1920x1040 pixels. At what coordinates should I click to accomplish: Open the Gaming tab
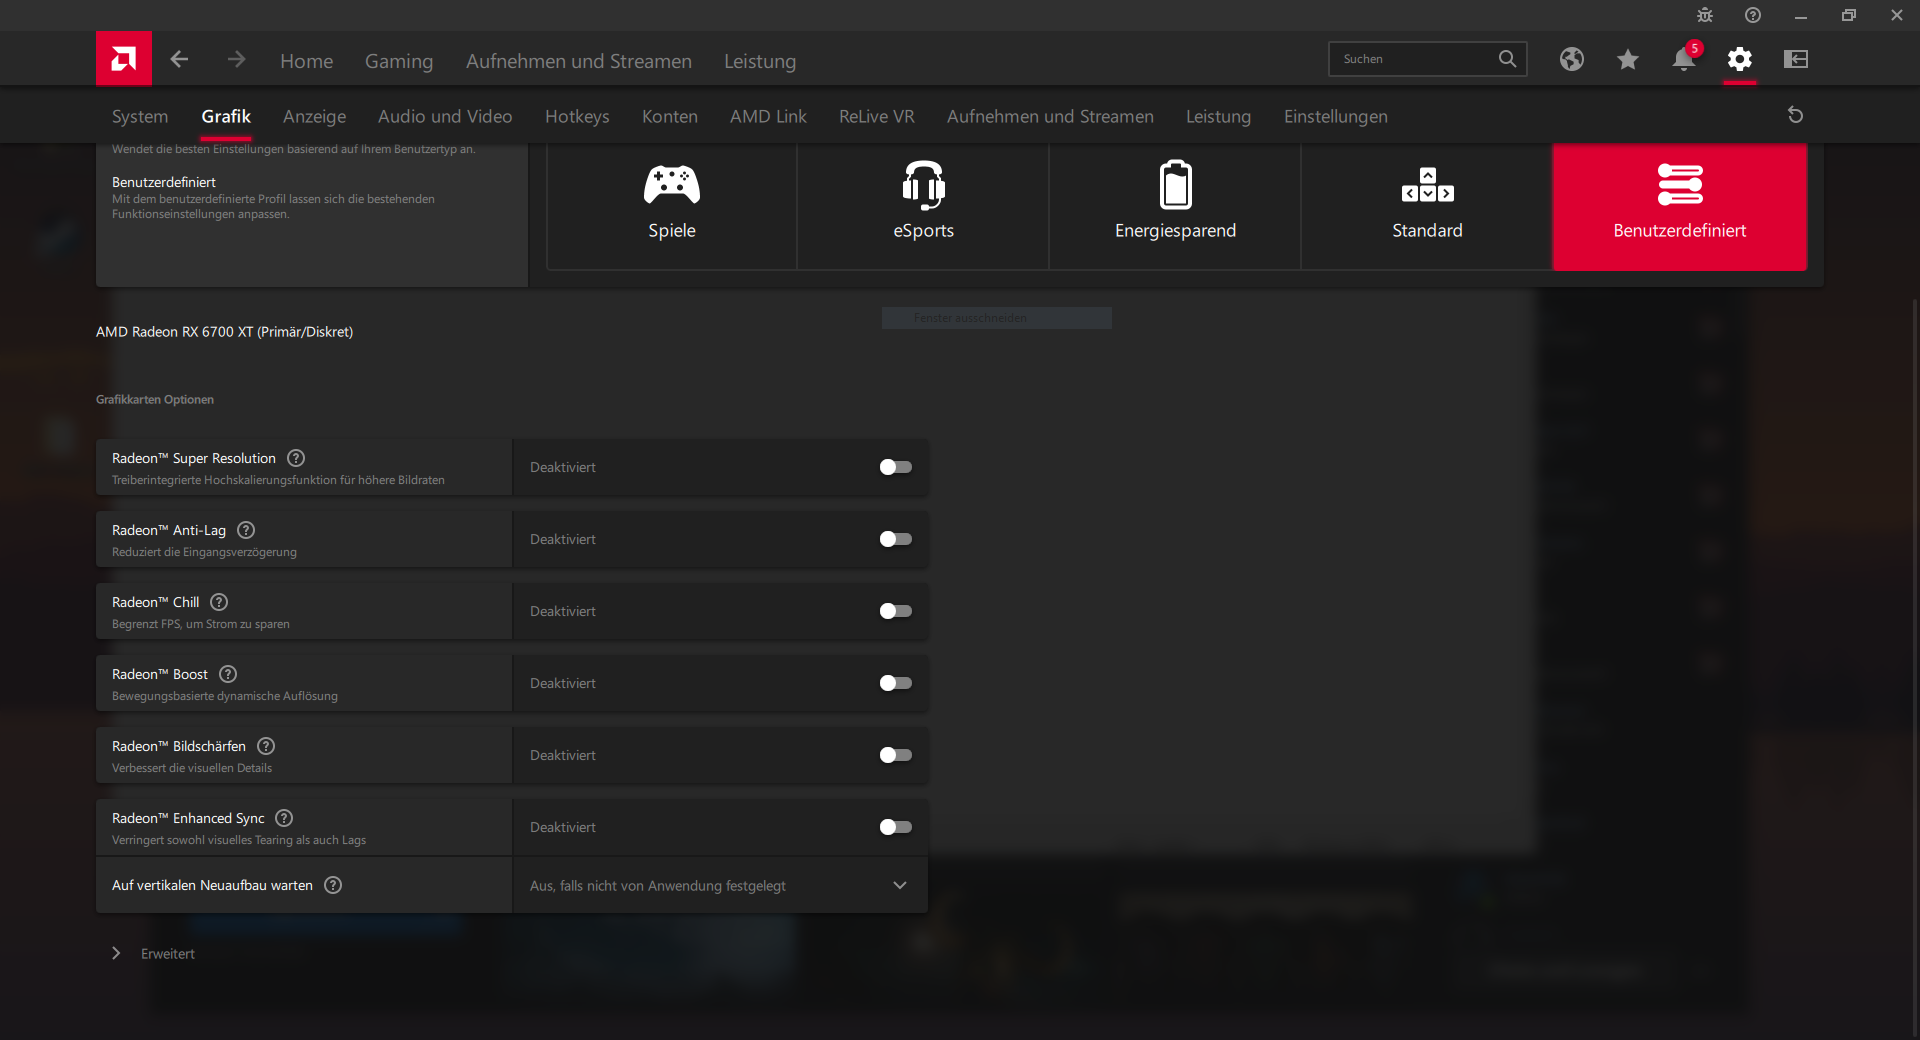coord(399,61)
